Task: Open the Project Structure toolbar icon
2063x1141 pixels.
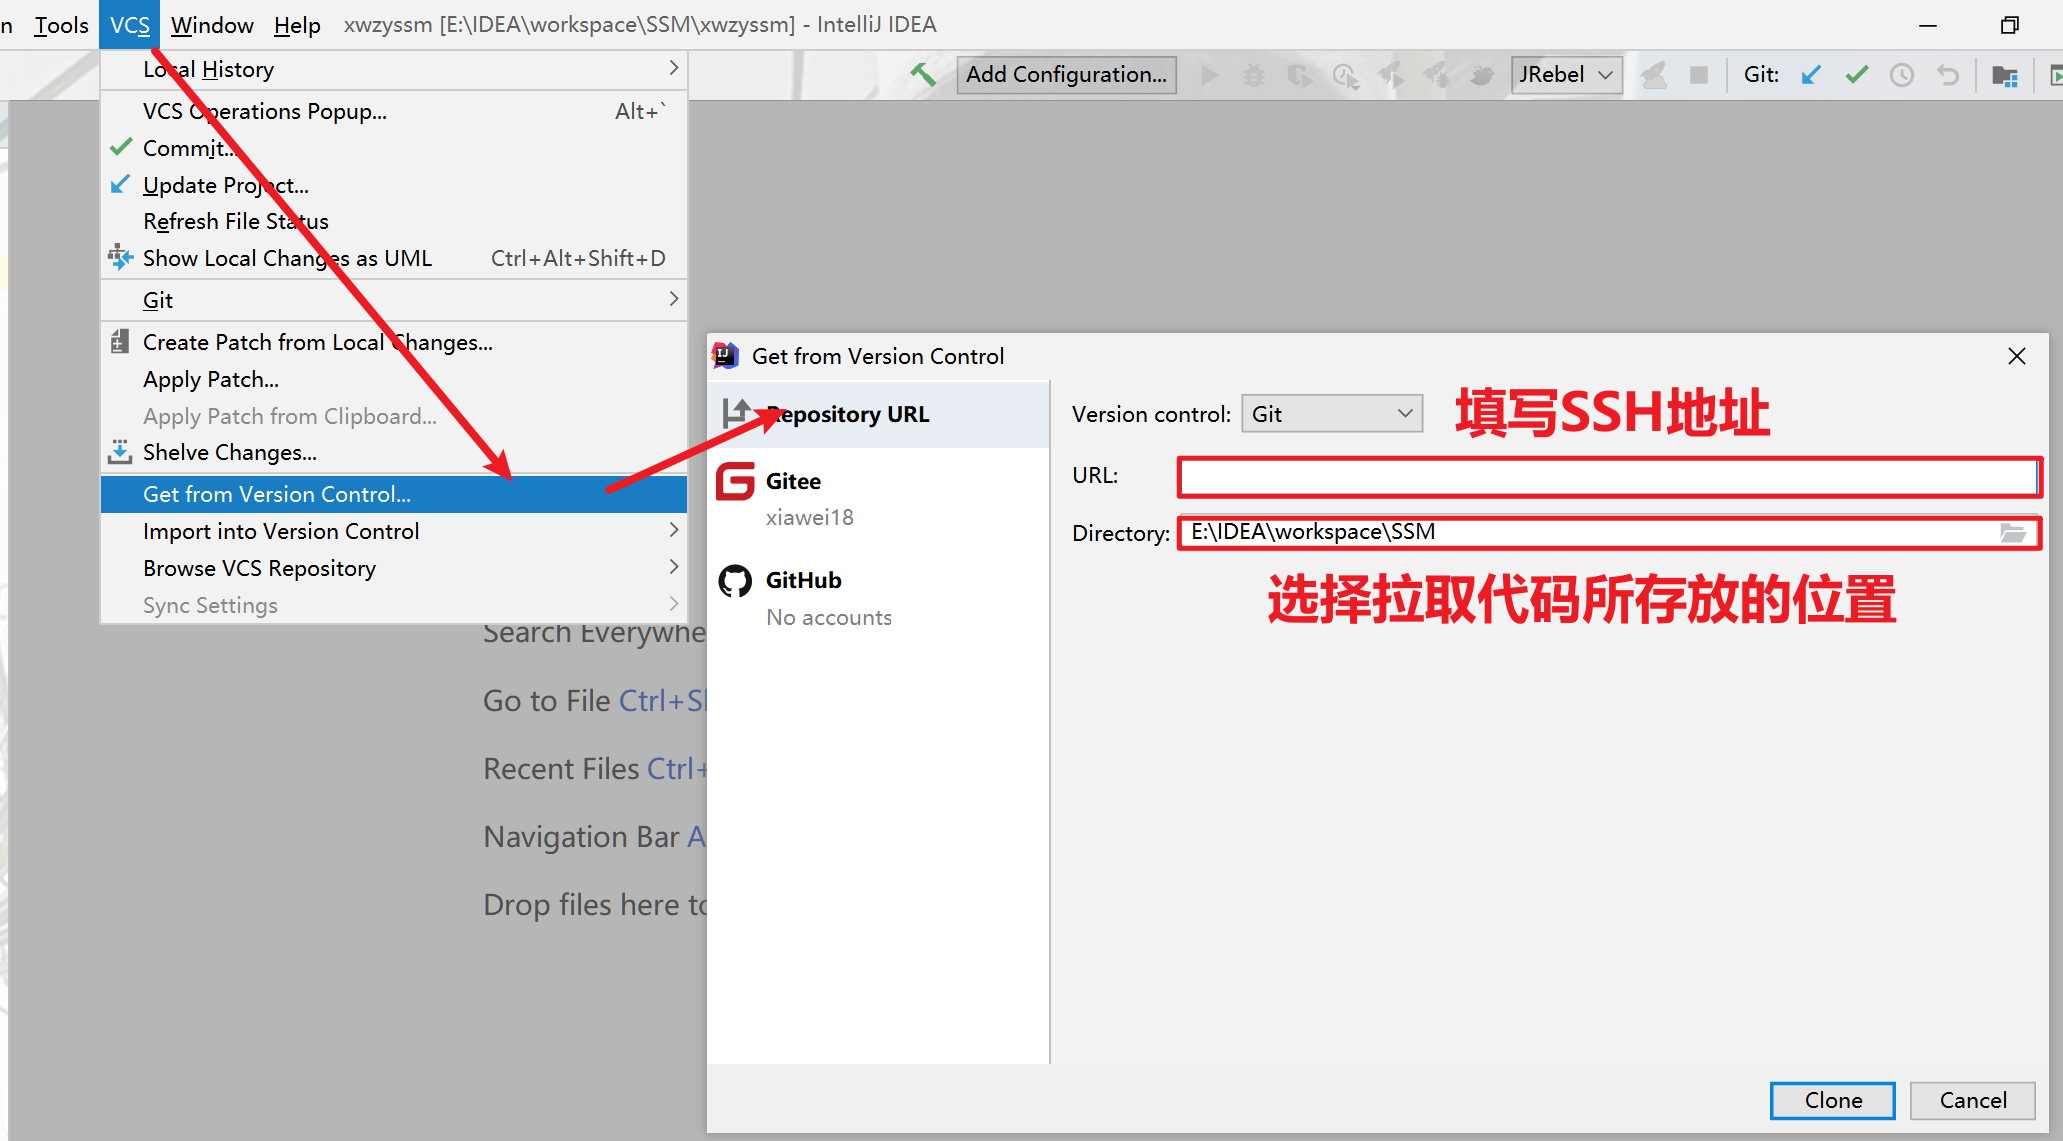Action: point(2004,75)
